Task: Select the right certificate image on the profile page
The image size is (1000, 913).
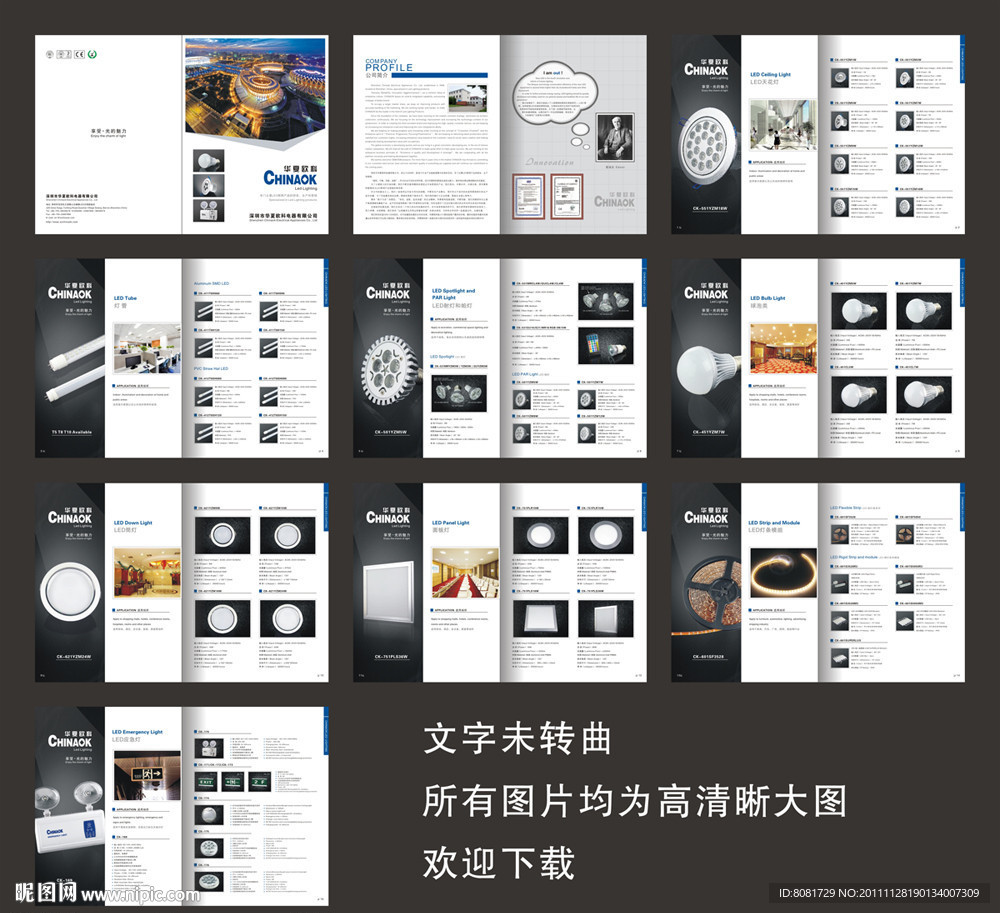Action: coord(566,196)
